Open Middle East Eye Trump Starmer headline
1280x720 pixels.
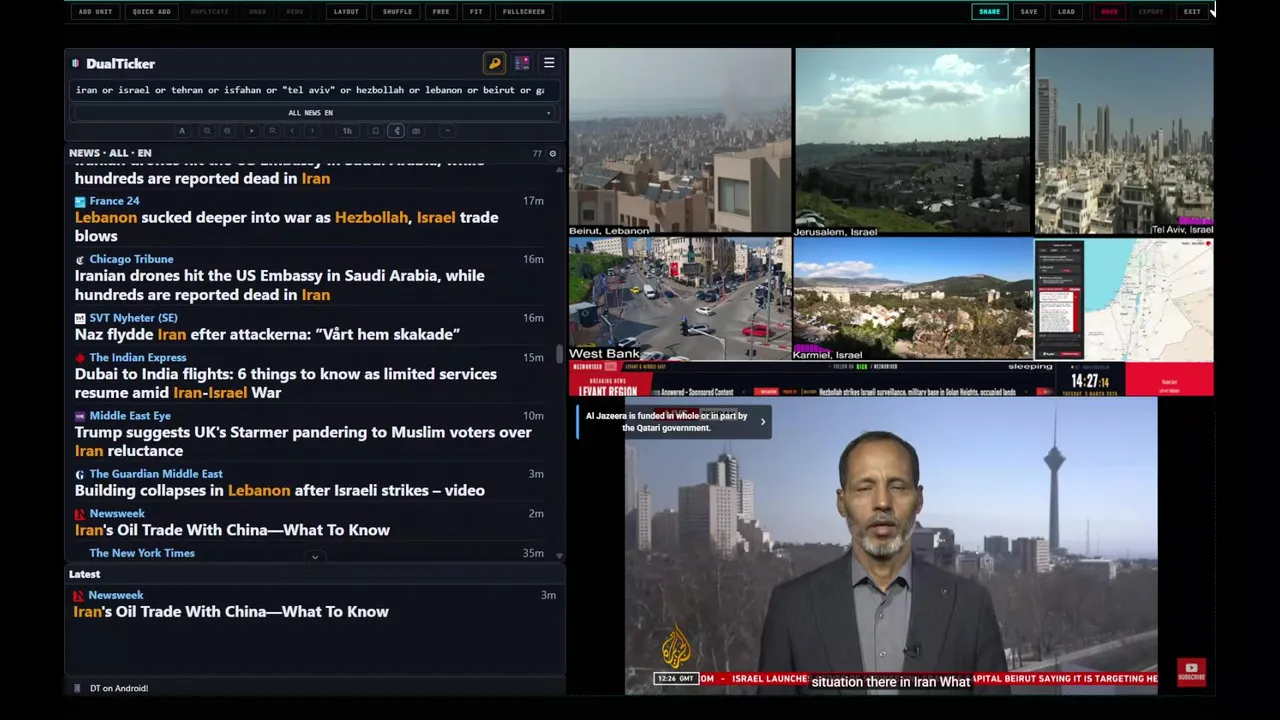pos(303,441)
